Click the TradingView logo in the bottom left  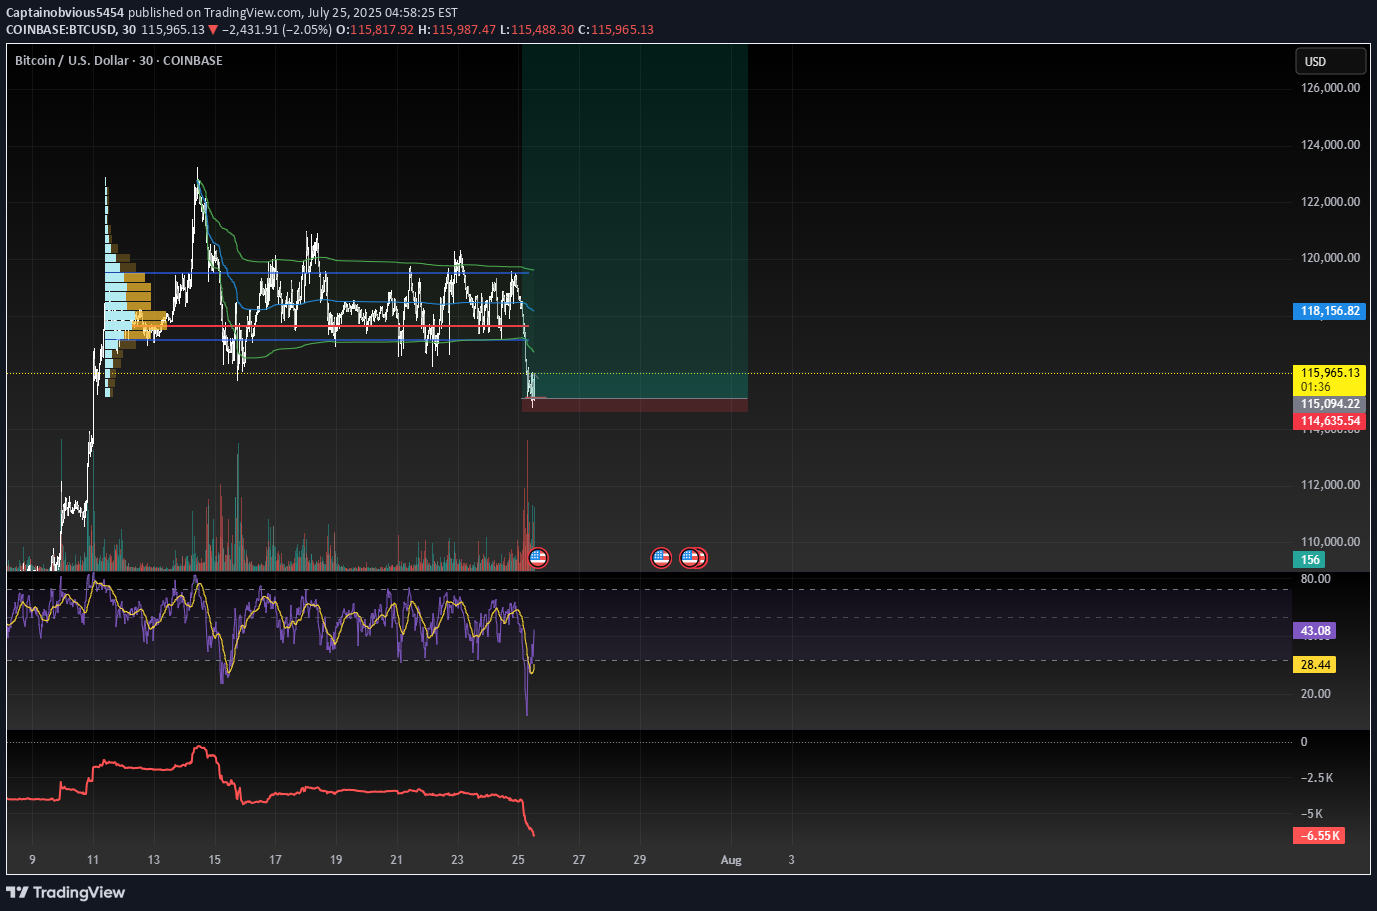pyautogui.click(x=66, y=892)
